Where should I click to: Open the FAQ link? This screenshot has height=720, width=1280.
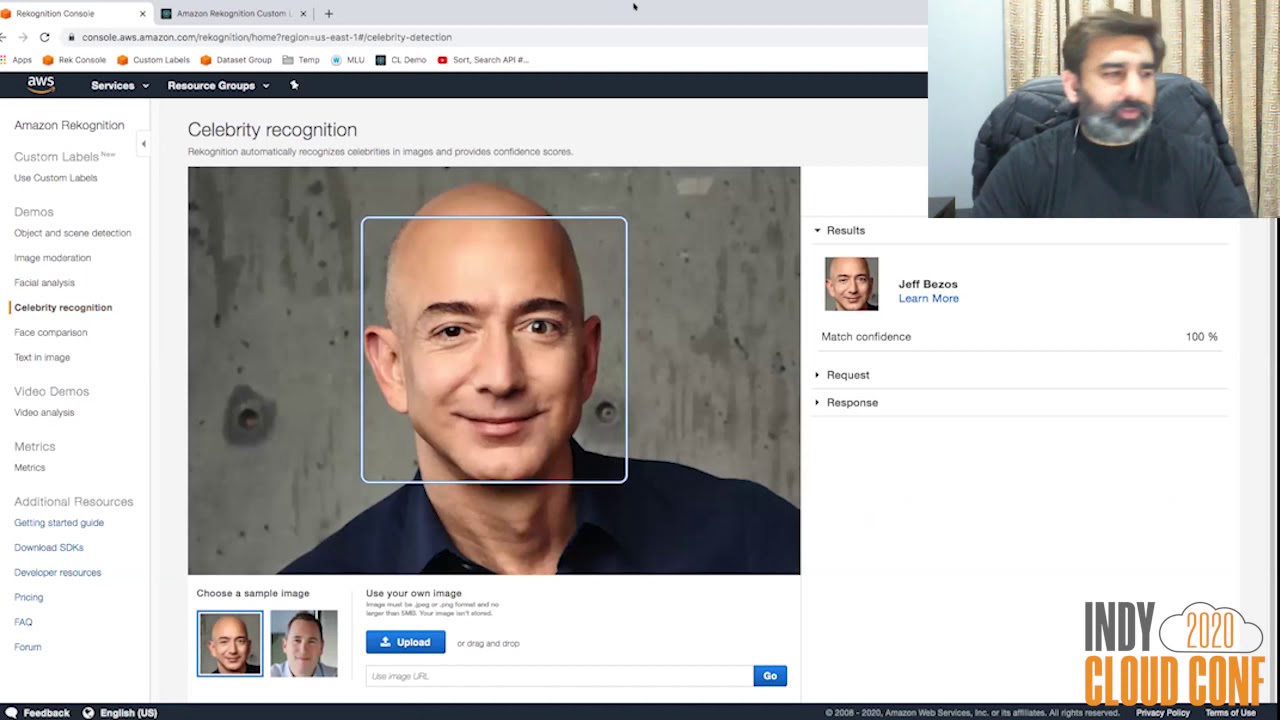coord(23,622)
